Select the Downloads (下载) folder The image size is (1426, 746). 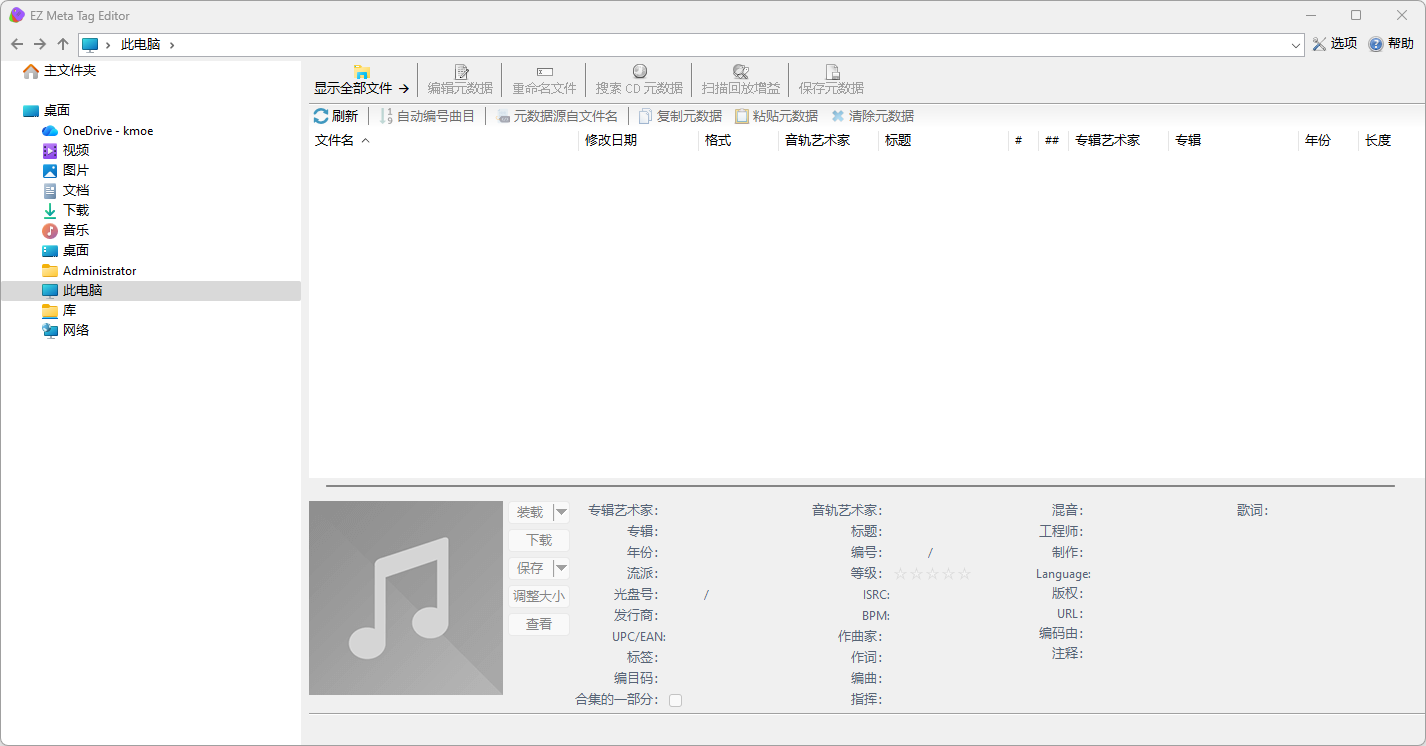coord(75,210)
